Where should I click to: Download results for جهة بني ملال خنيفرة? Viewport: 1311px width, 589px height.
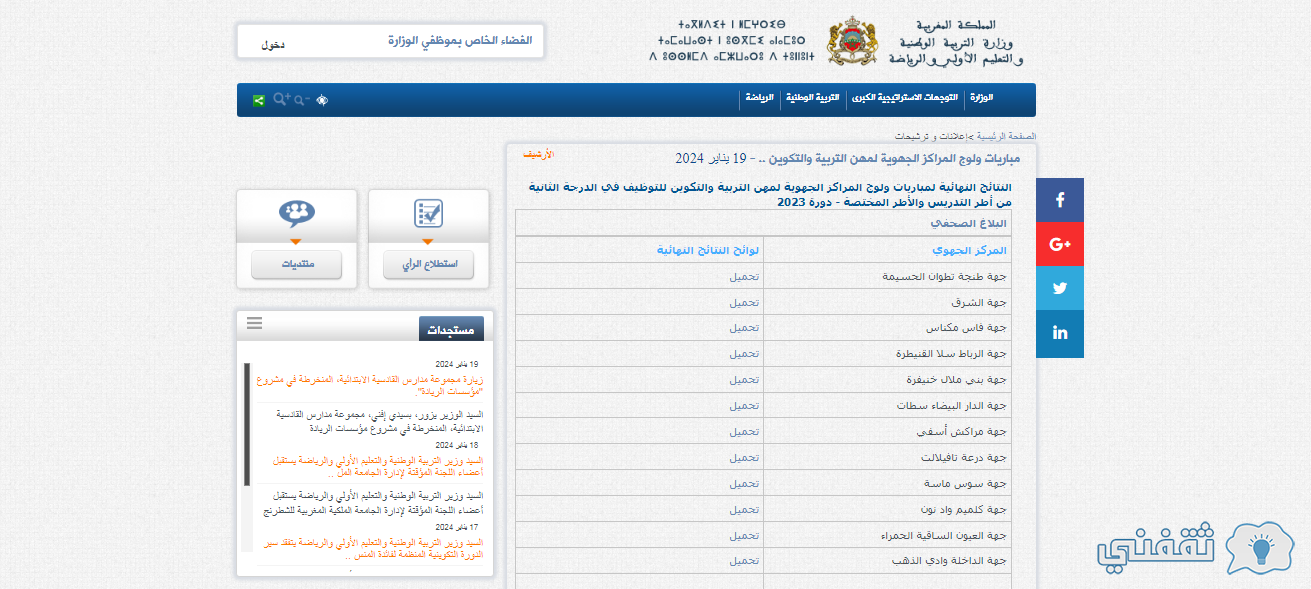(743, 380)
